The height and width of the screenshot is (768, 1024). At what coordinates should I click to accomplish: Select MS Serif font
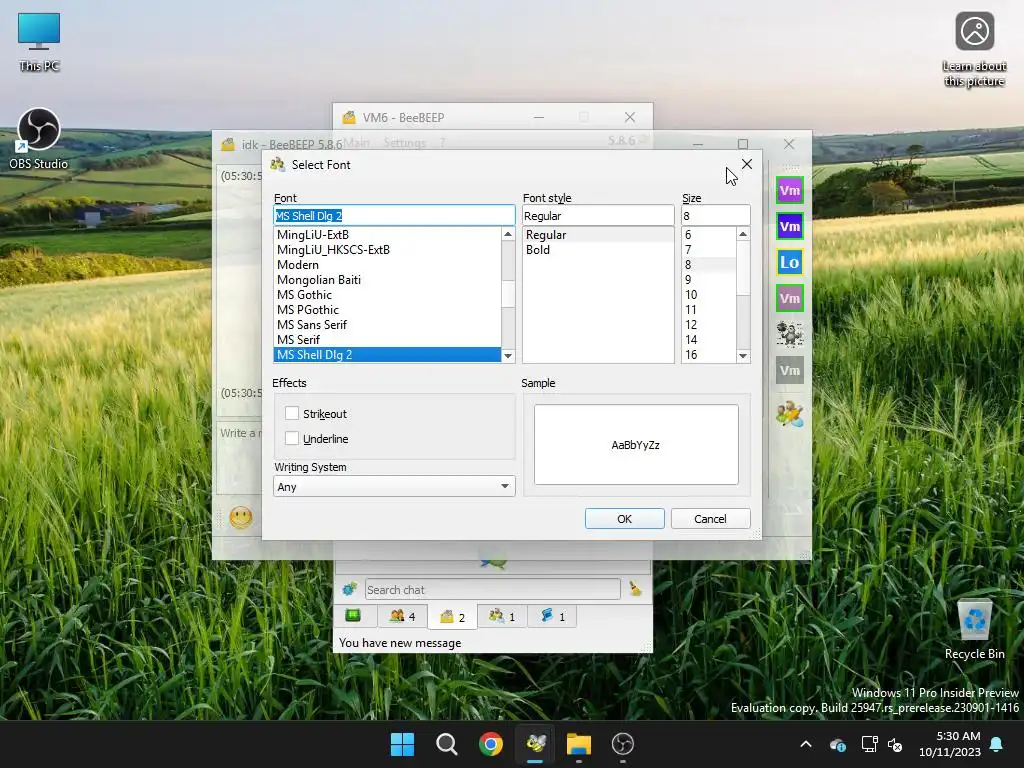pyautogui.click(x=387, y=340)
